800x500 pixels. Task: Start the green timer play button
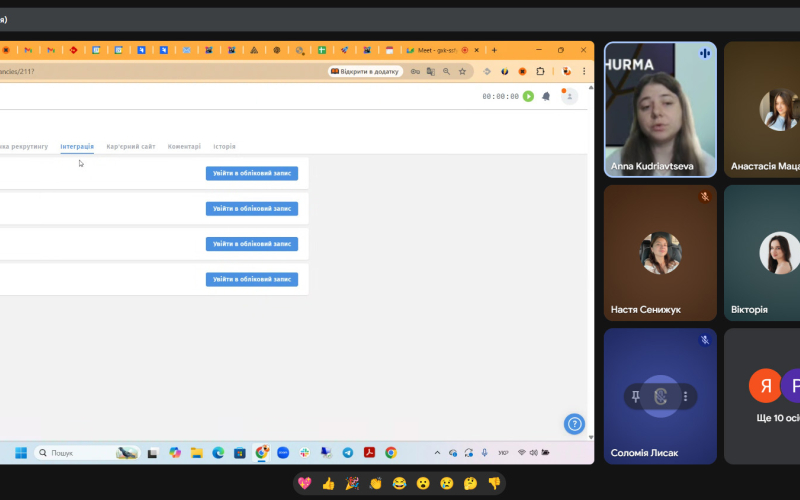[x=528, y=97]
